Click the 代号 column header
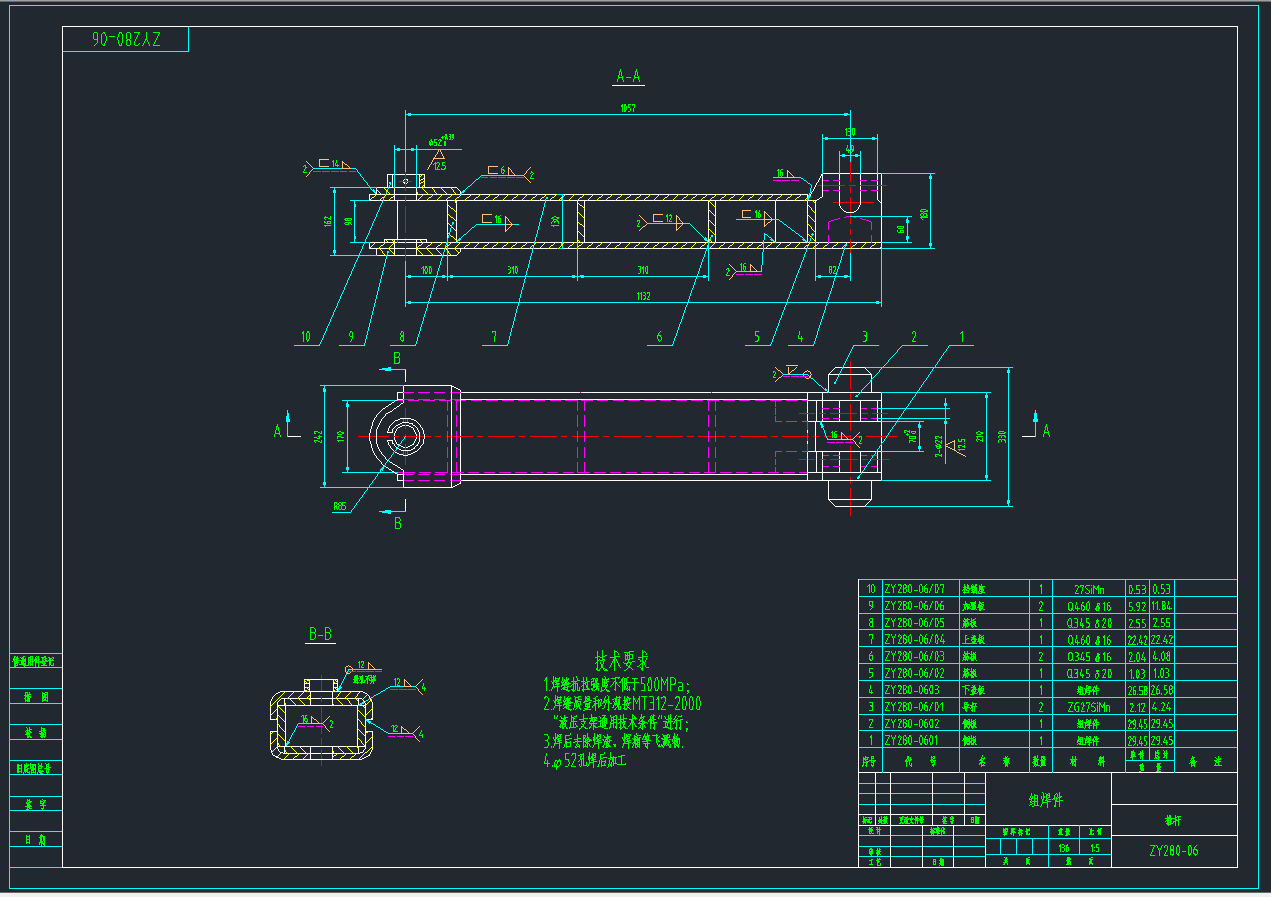The image size is (1271, 897). pyautogui.click(x=921, y=761)
